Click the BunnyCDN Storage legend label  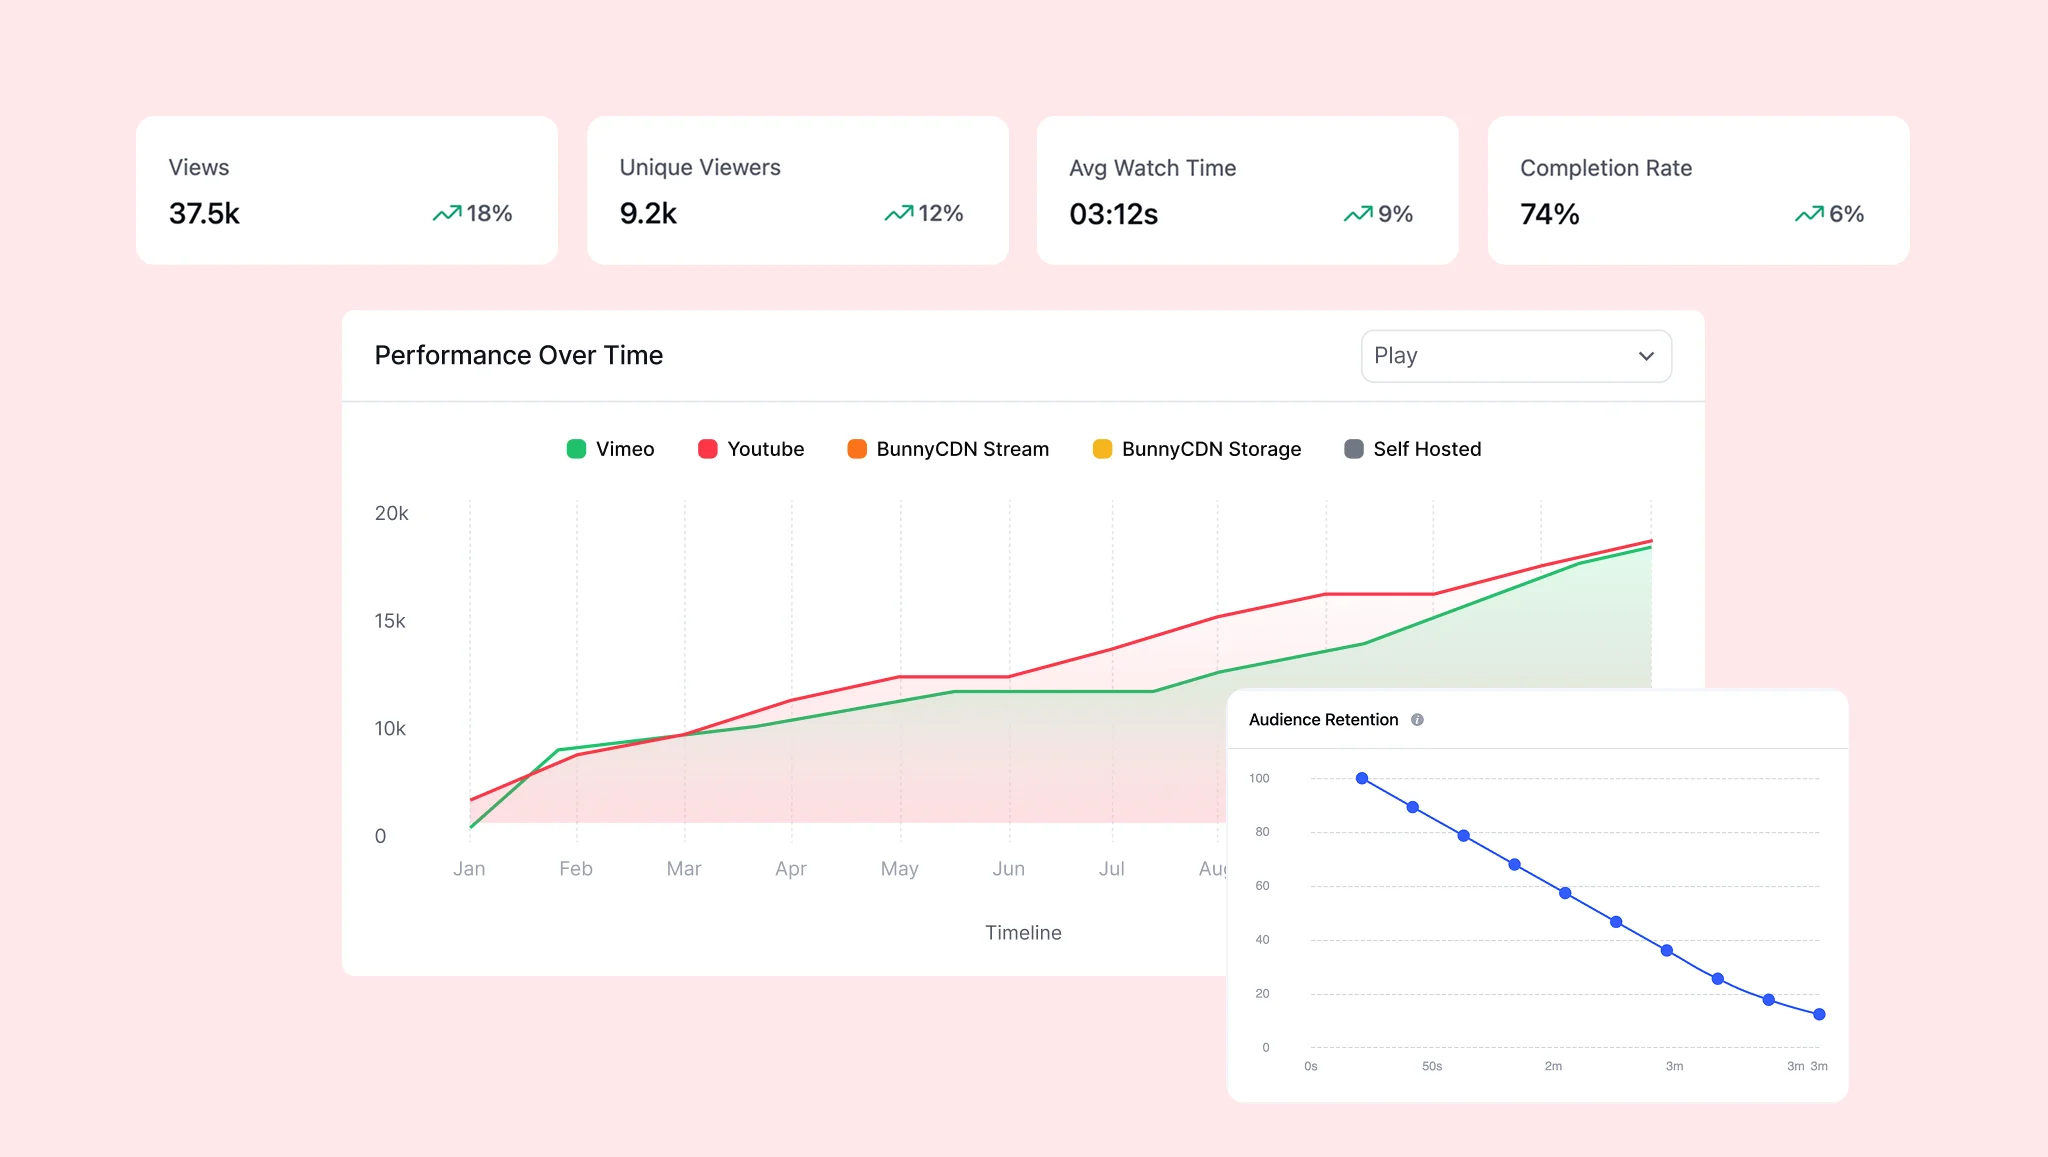[1212, 449]
